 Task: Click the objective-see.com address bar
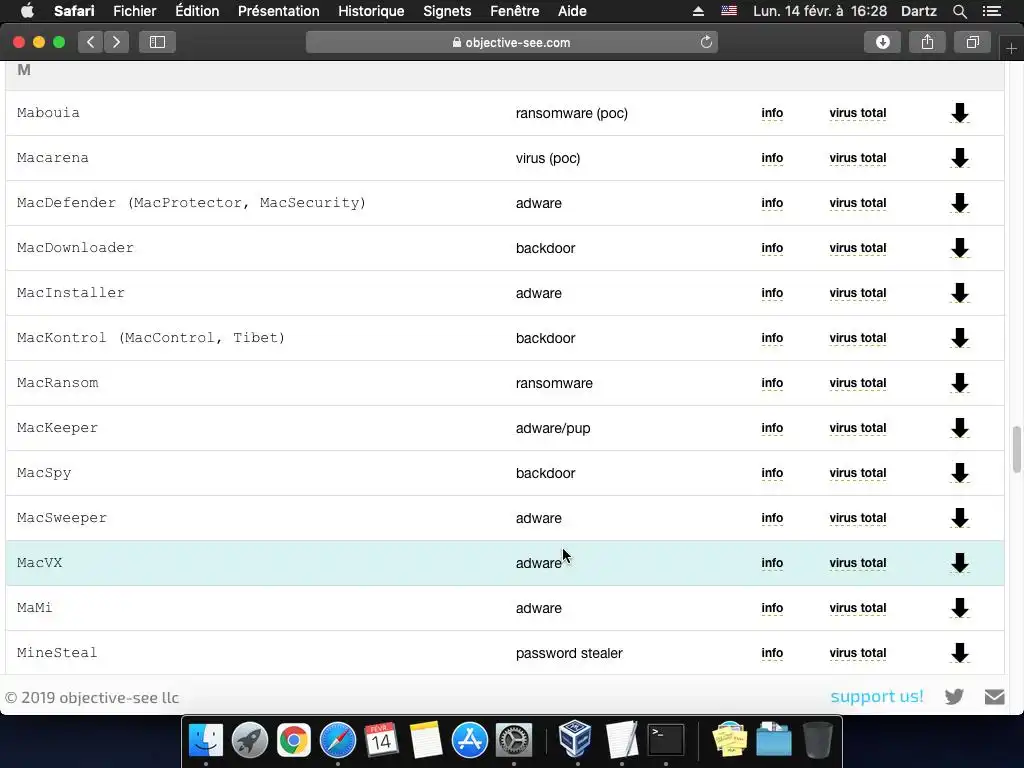pos(511,42)
